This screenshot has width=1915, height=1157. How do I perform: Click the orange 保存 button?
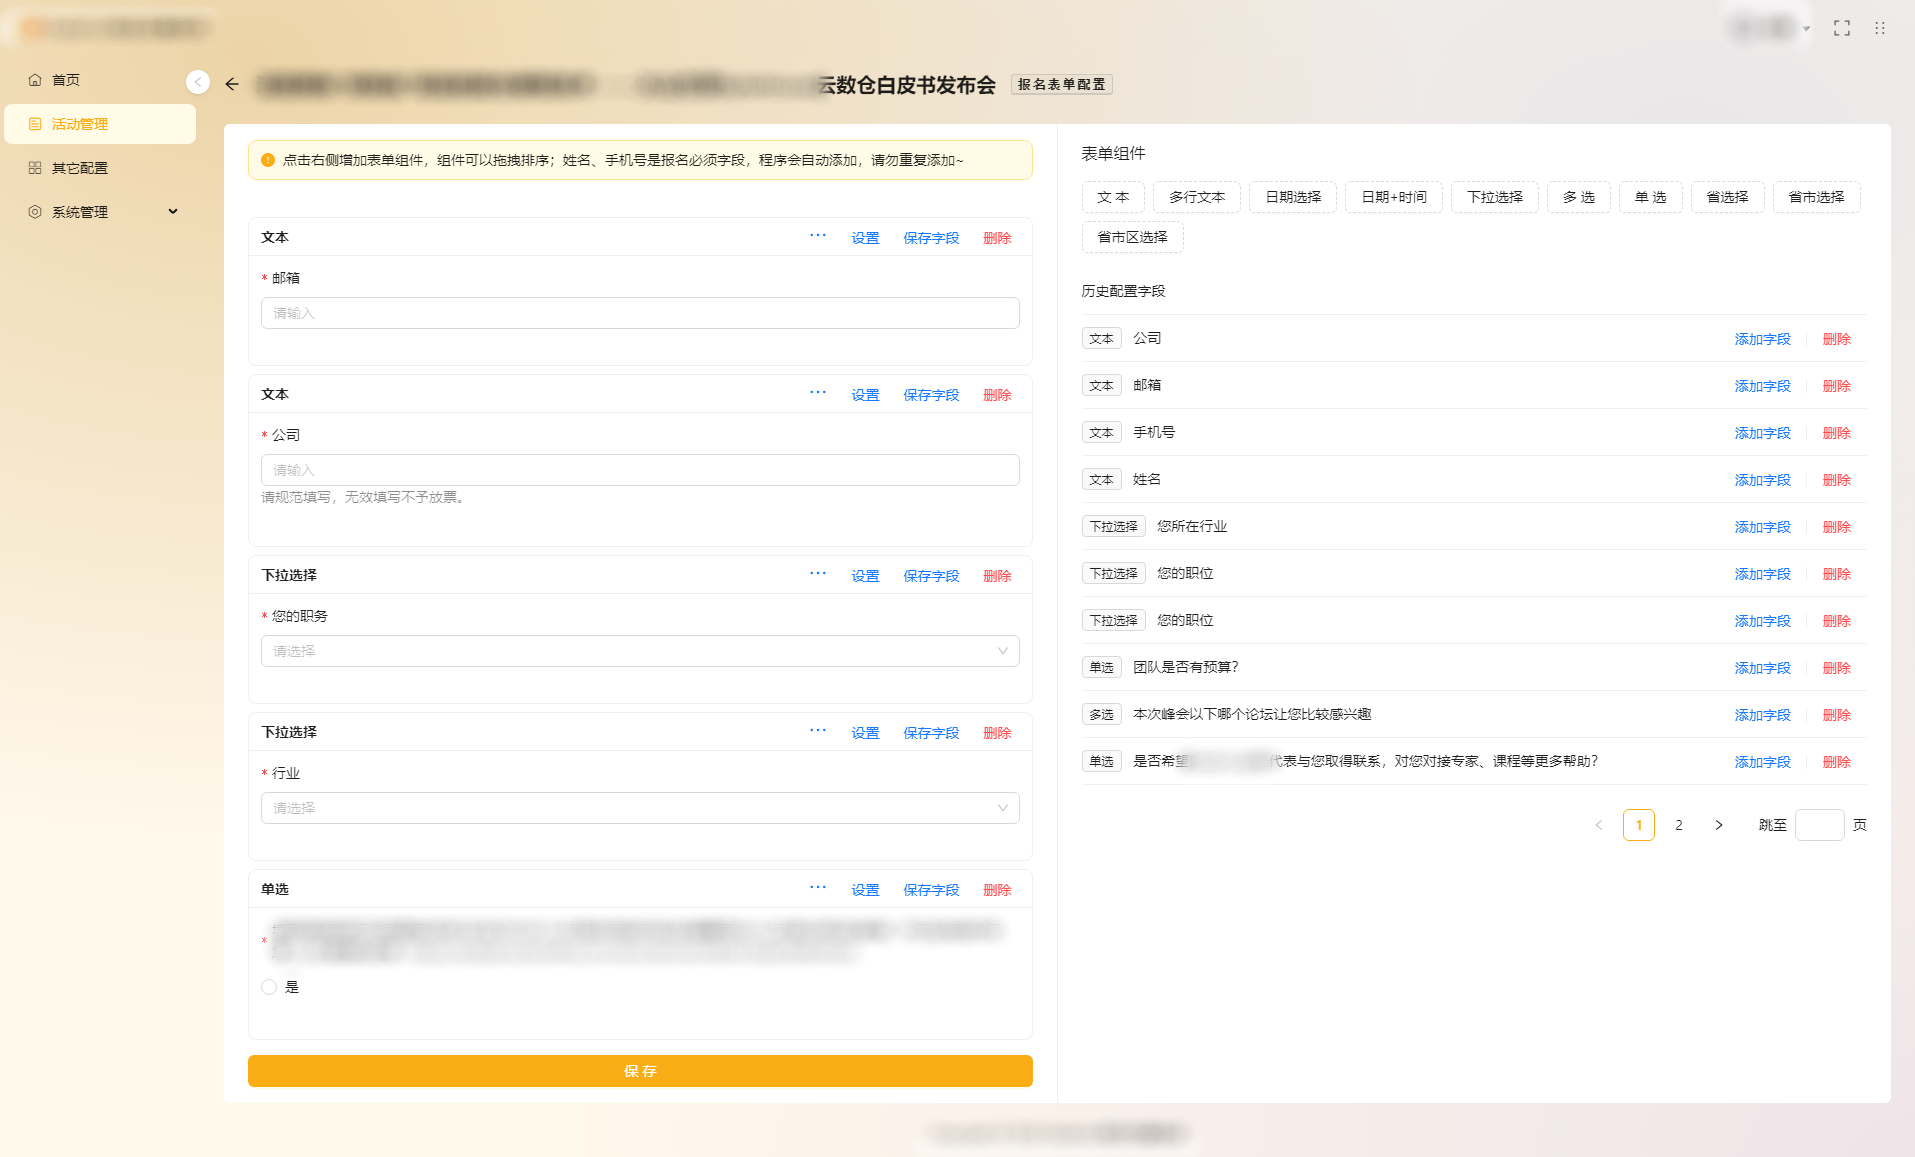pos(640,1071)
